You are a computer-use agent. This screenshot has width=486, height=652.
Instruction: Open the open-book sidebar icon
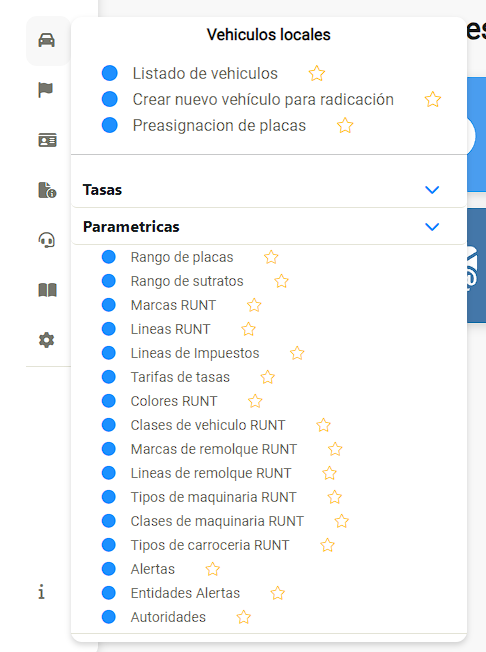click(47, 290)
